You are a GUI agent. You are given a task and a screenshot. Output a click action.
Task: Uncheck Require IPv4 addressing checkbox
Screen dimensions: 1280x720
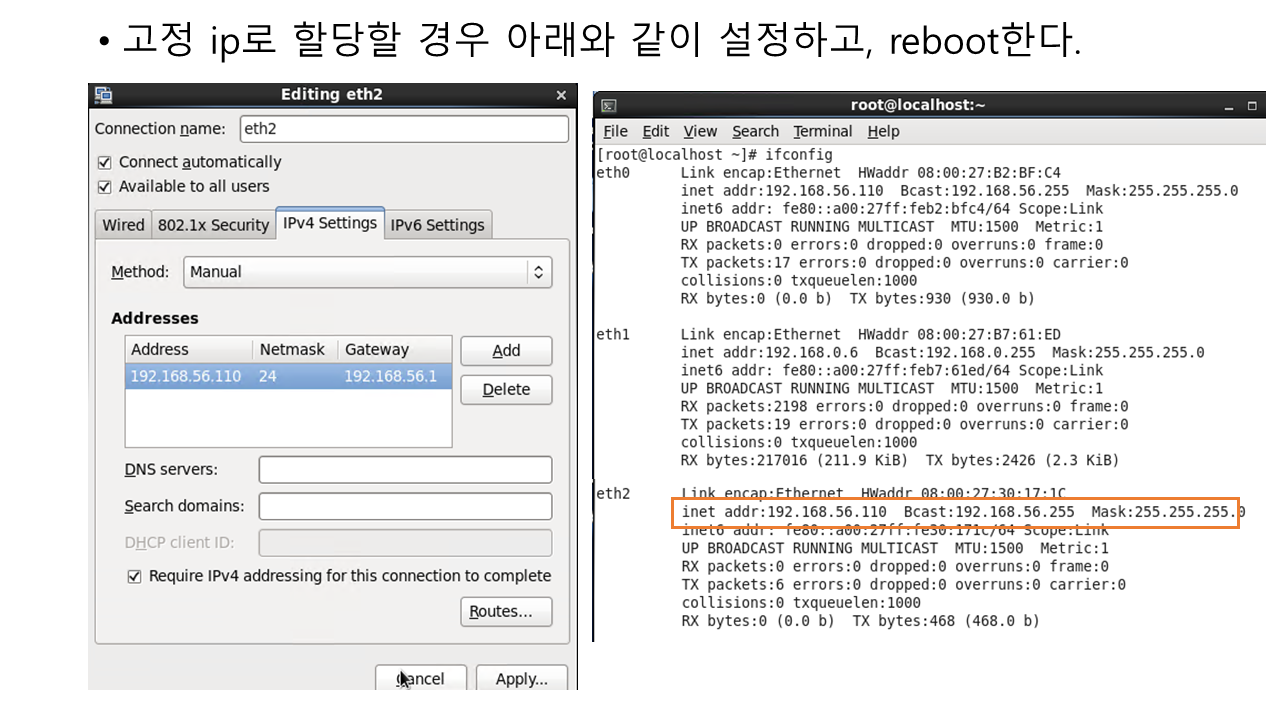click(134, 577)
